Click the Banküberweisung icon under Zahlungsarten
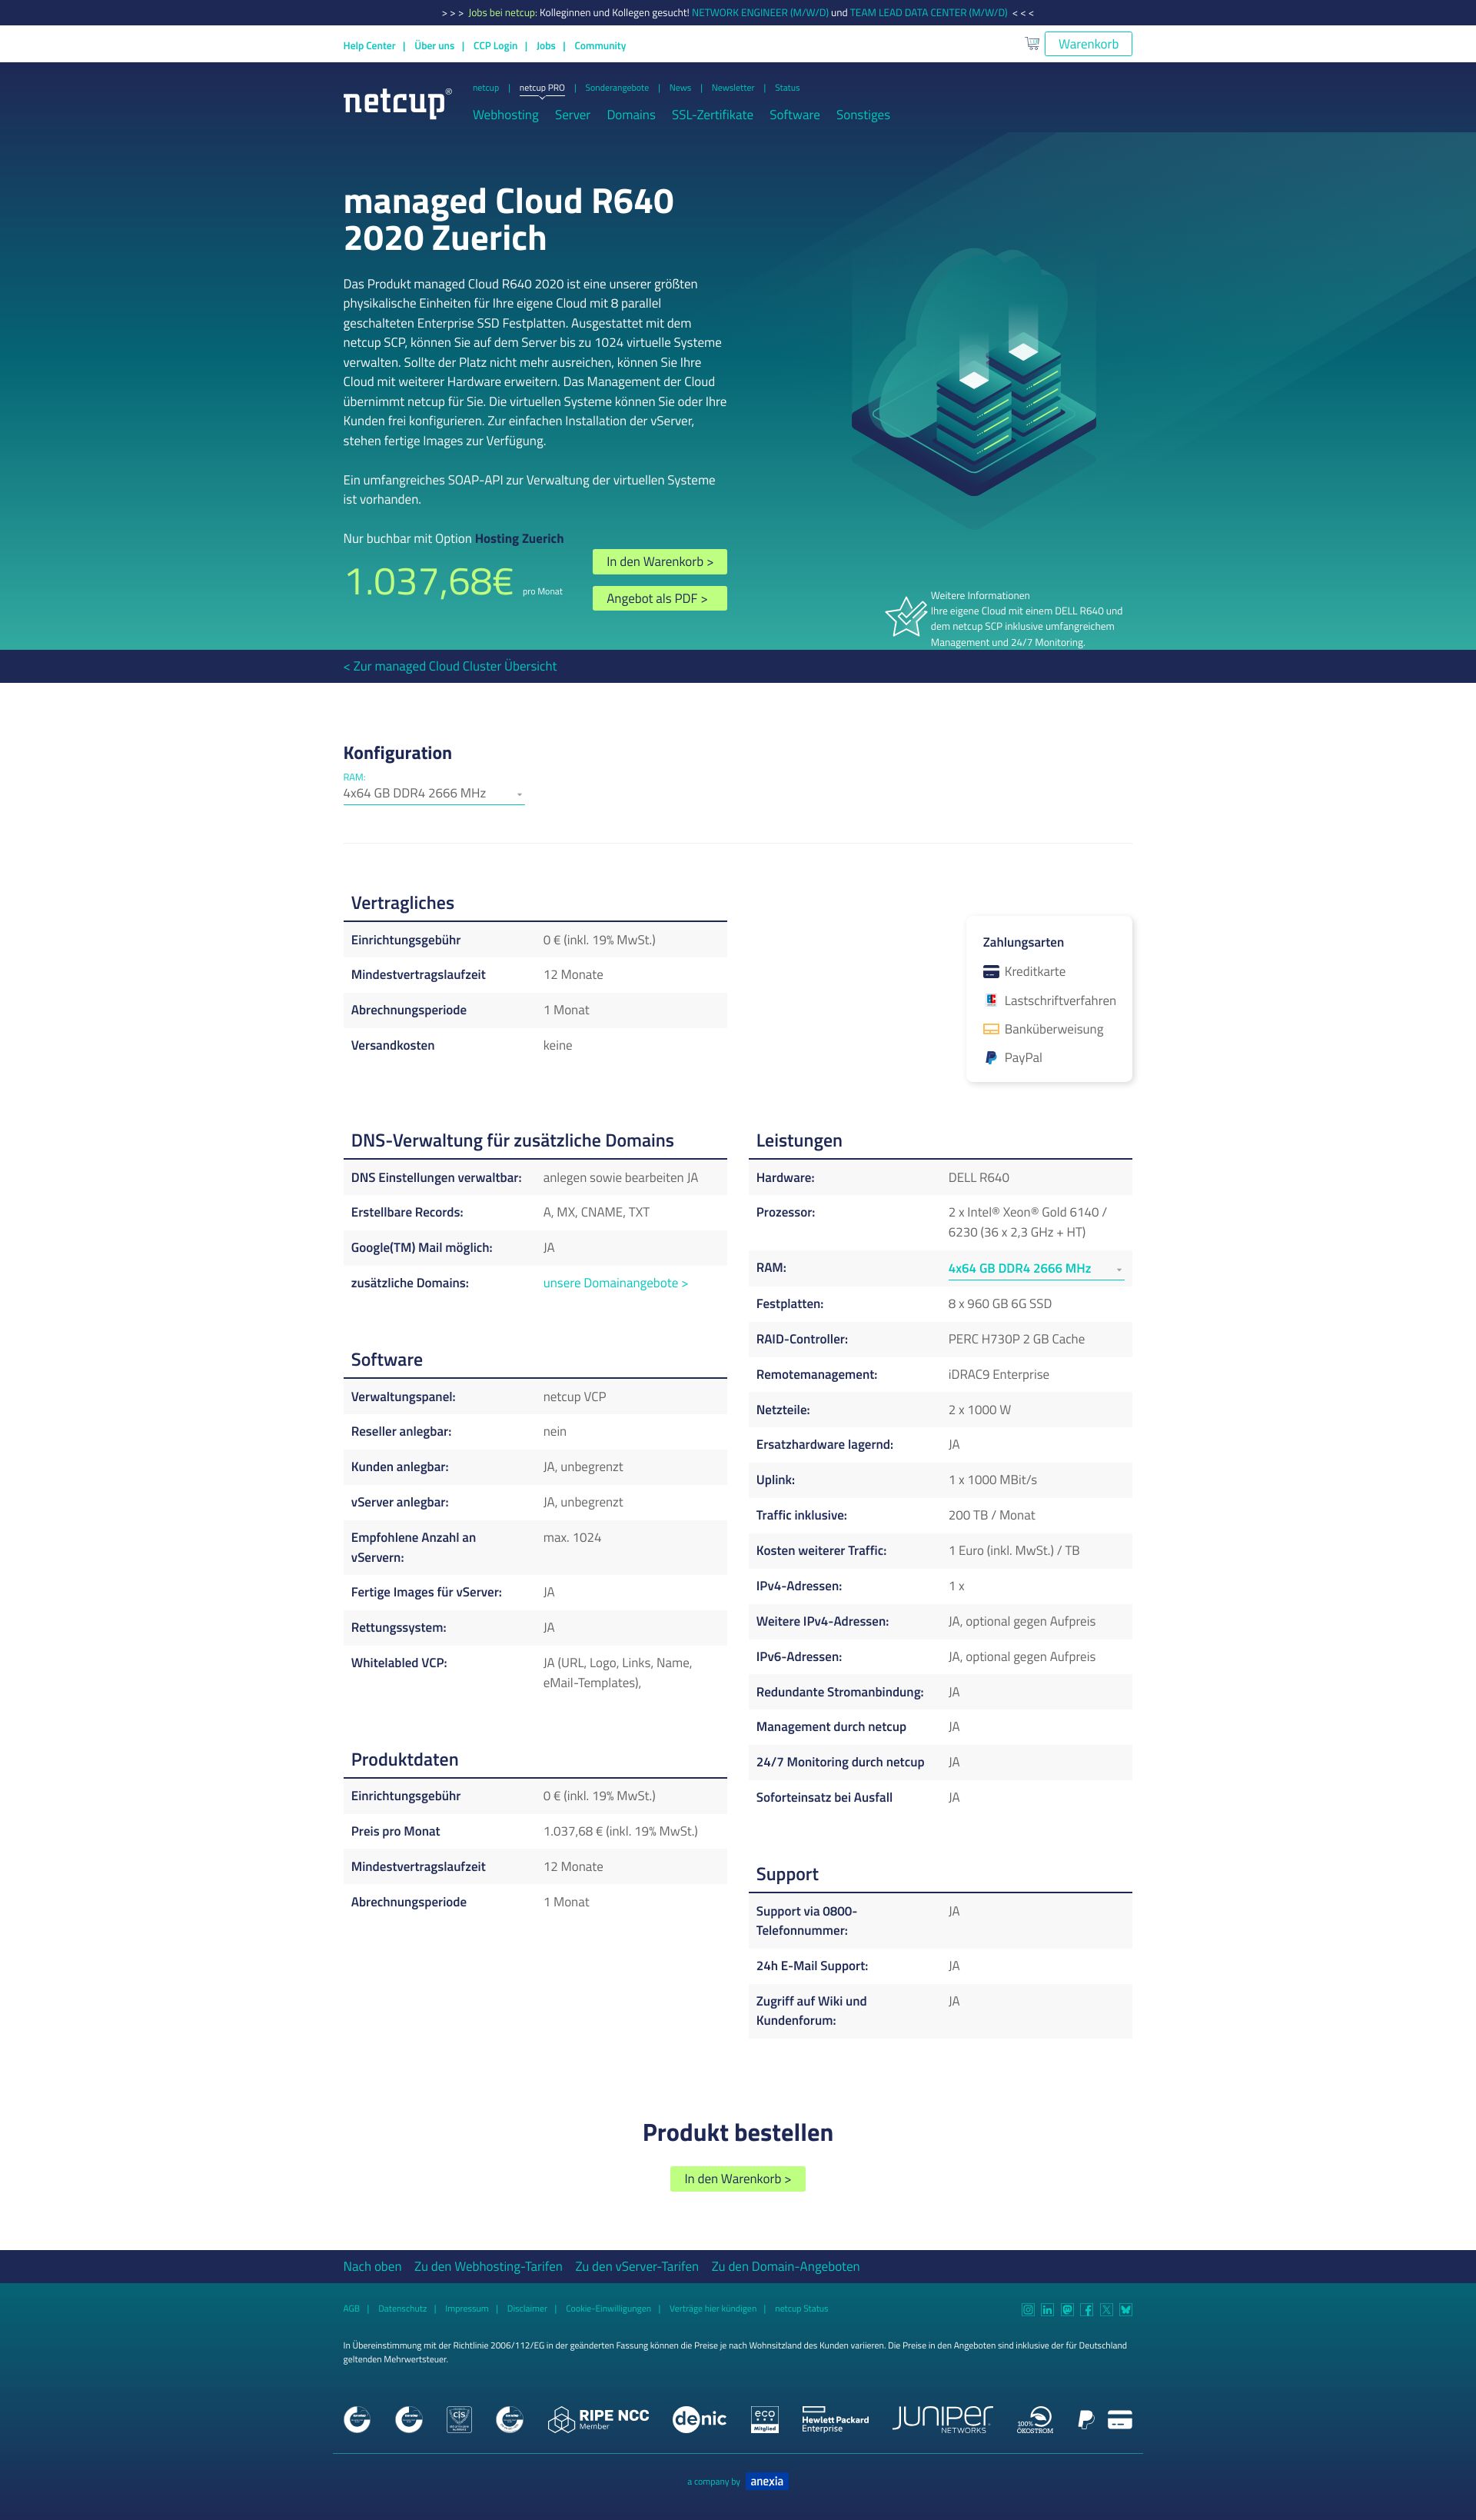The height and width of the screenshot is (2520, 1476). [x=991, y=1029]
